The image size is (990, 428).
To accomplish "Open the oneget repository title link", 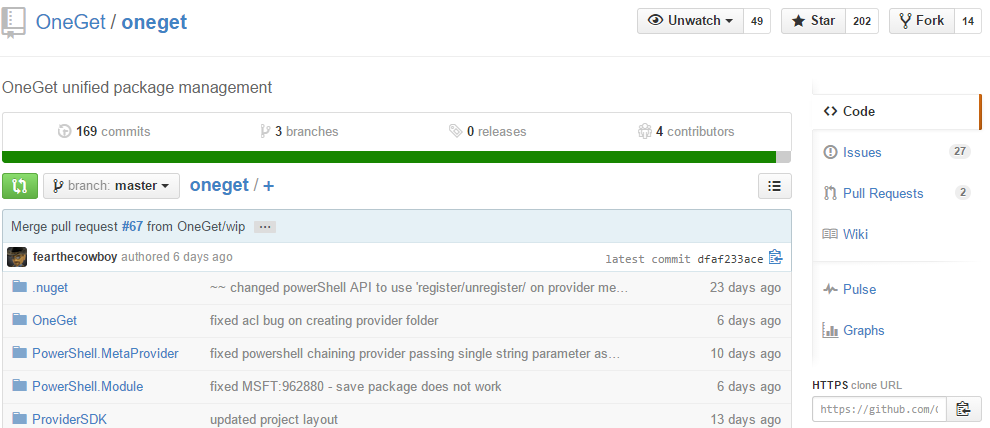I will [154, 23].
